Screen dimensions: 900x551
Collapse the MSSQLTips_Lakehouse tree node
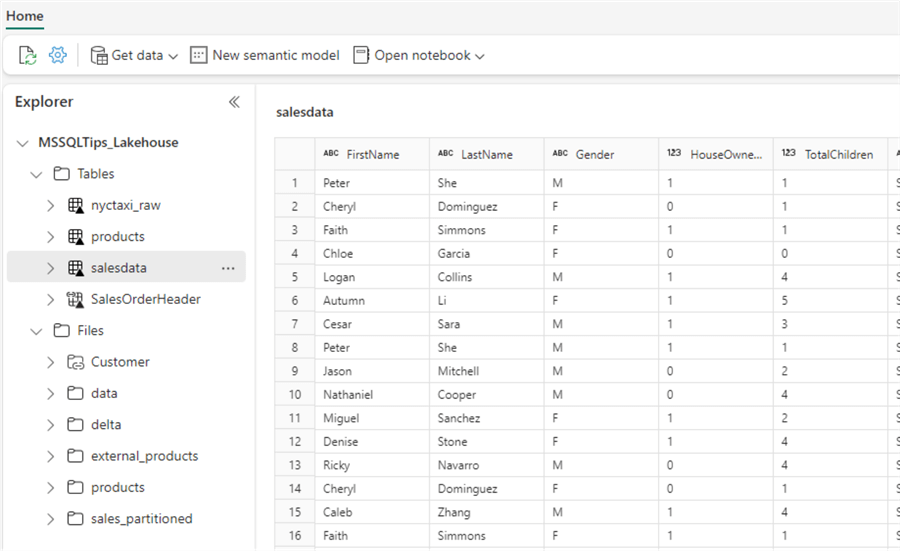[x=23, y=143]
